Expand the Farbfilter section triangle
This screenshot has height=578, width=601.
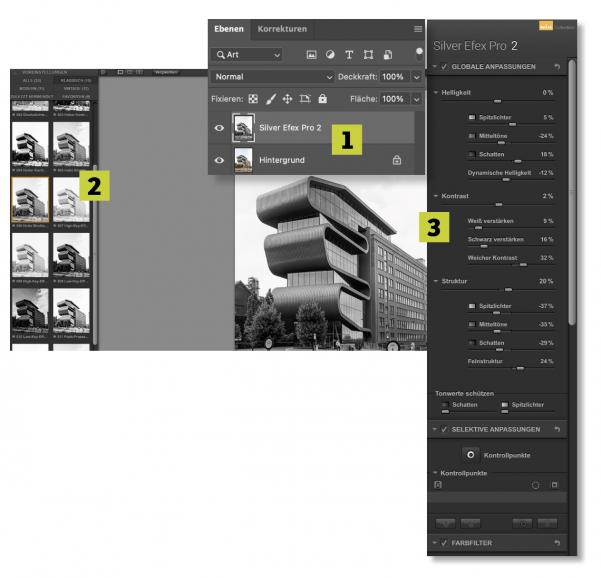pyautogui.click(x=435, y=542)
